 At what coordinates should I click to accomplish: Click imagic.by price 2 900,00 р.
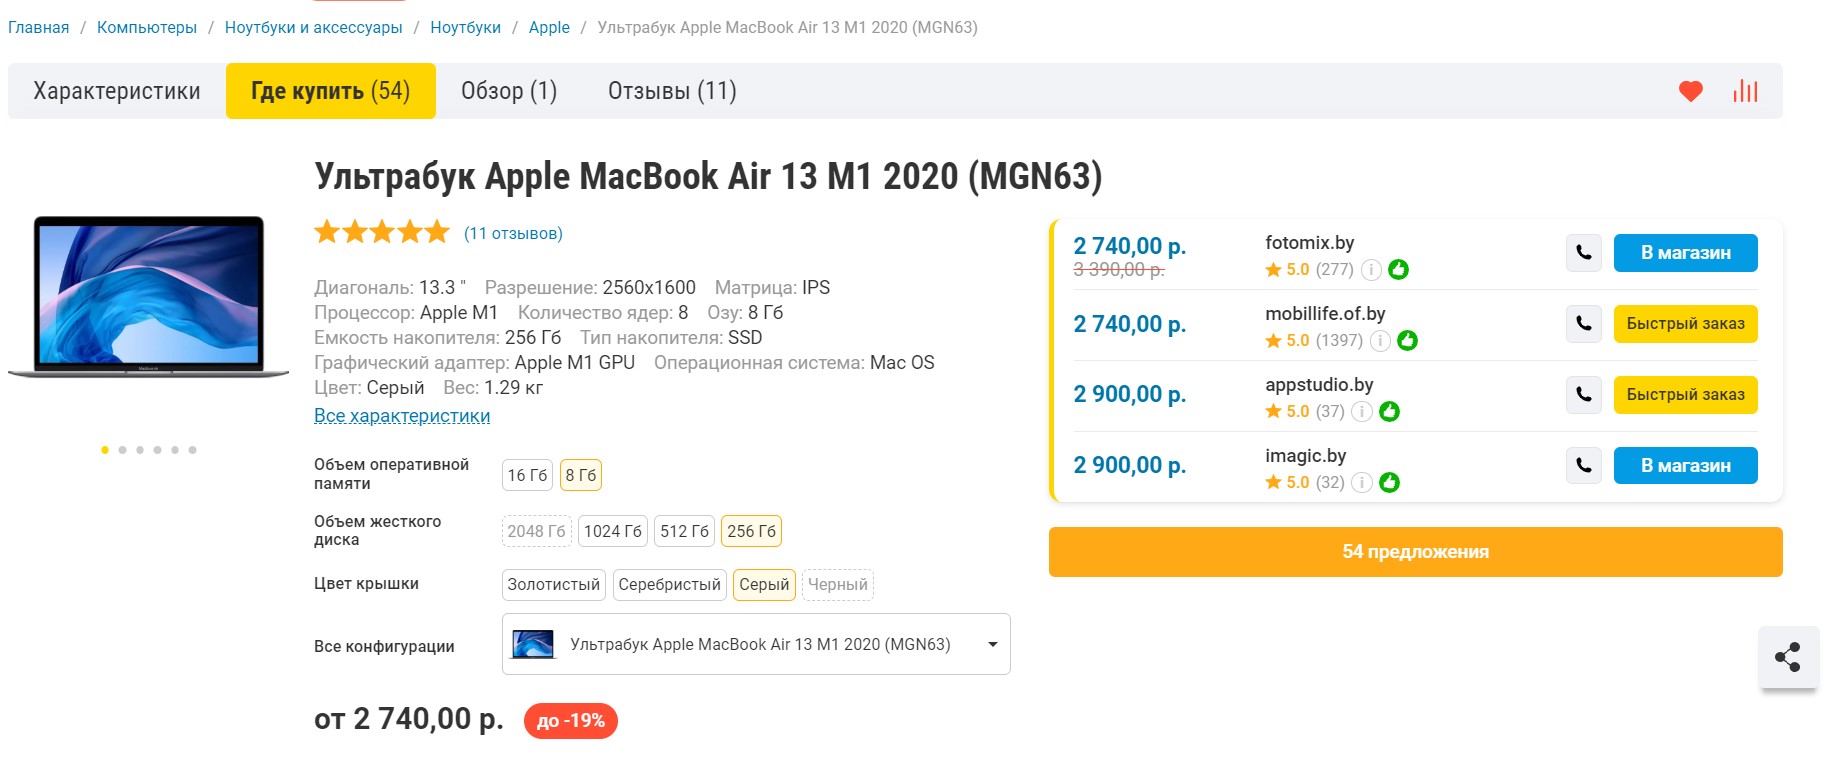1130,465
